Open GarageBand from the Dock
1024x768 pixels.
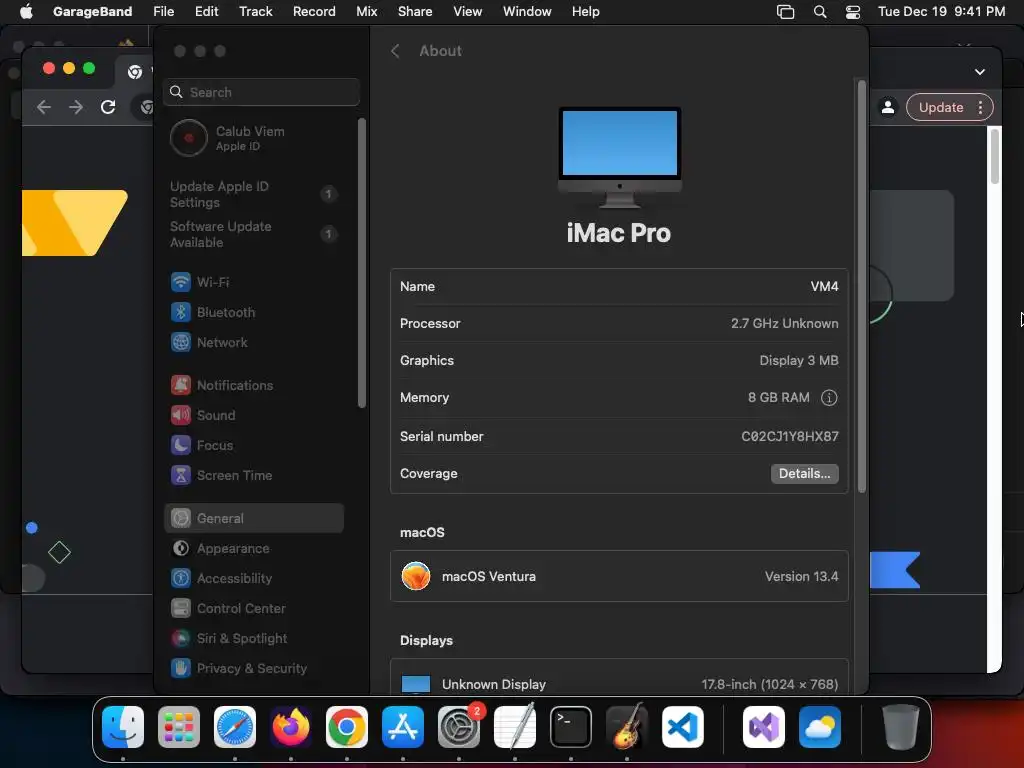click(627, 727)
